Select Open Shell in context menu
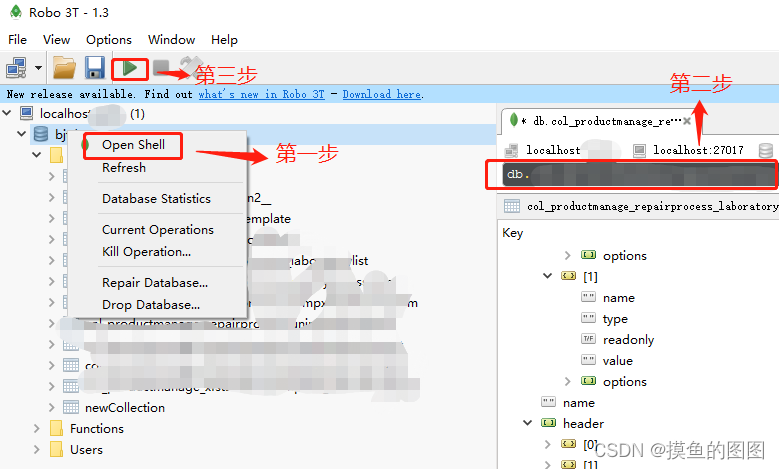 tap(133, 145)
